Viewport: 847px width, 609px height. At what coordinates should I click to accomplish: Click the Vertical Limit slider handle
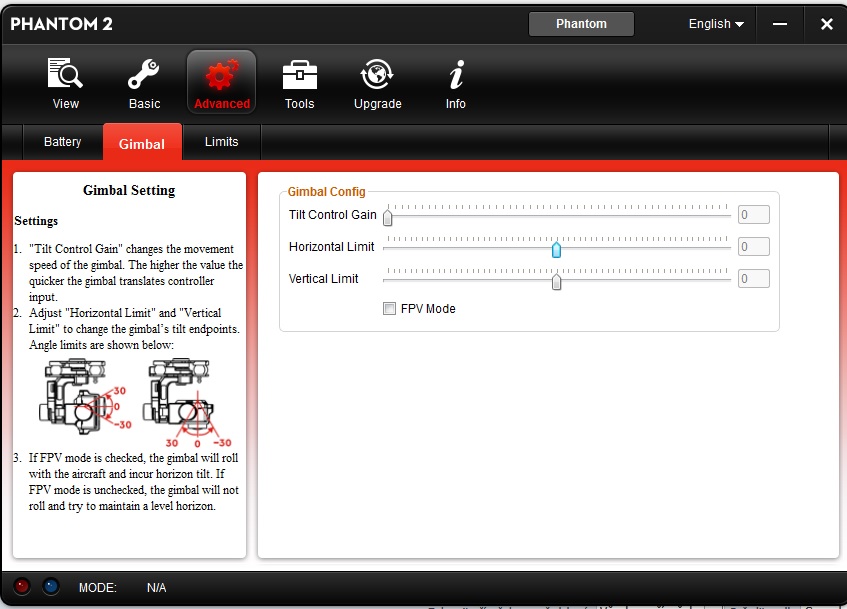[x=556, y=281]
